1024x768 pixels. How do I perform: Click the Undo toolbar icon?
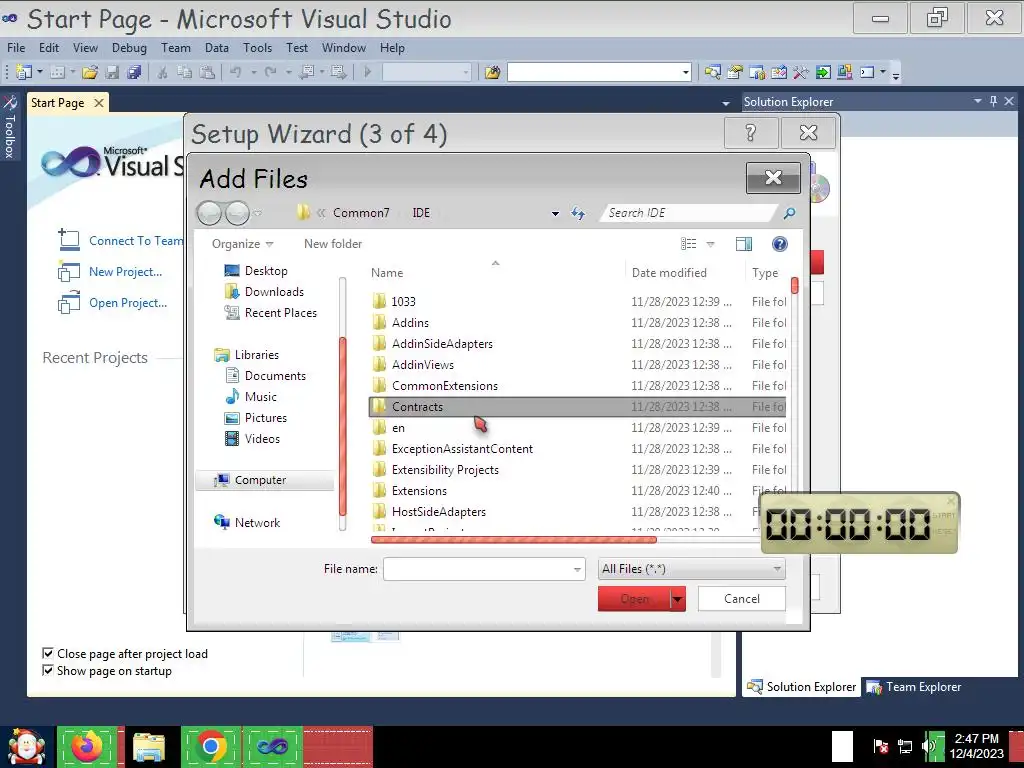pos(236,72)
